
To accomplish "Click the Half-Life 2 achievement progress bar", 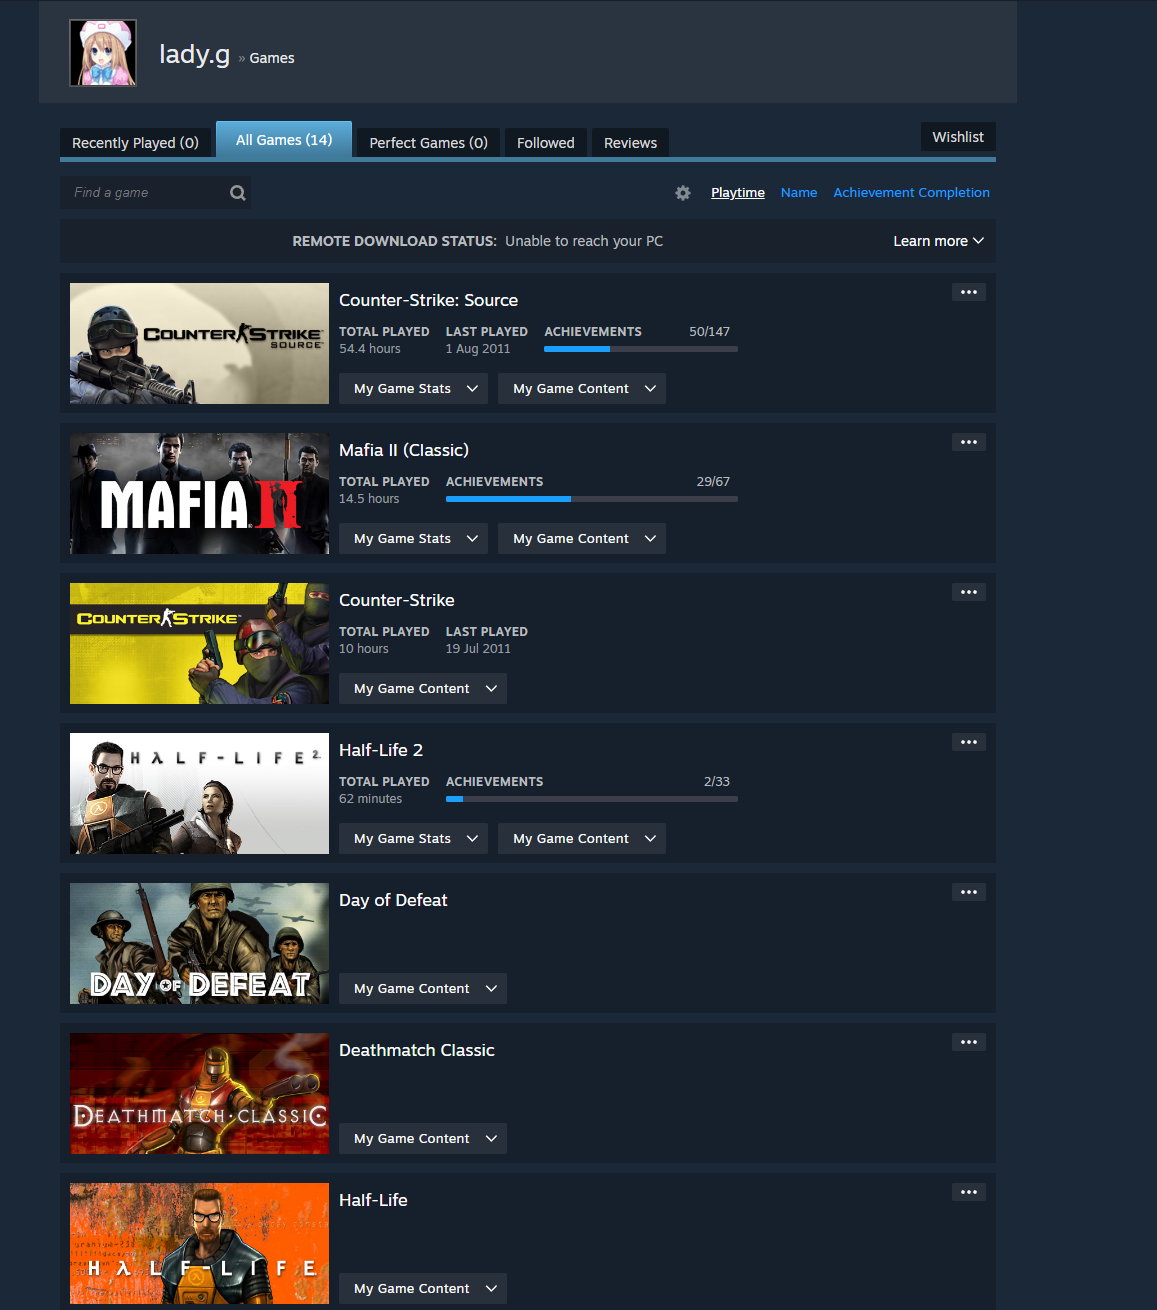I will tap(592, 799).
